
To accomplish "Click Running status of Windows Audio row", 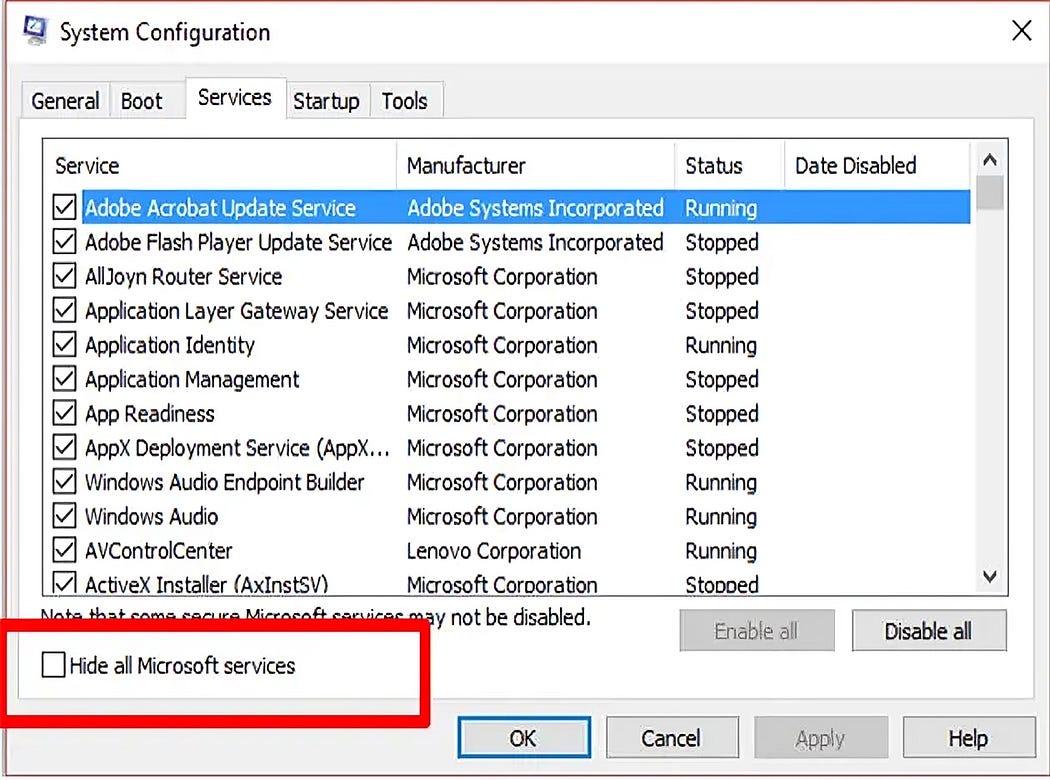I will pyautogui.click(x=721, y=517).
